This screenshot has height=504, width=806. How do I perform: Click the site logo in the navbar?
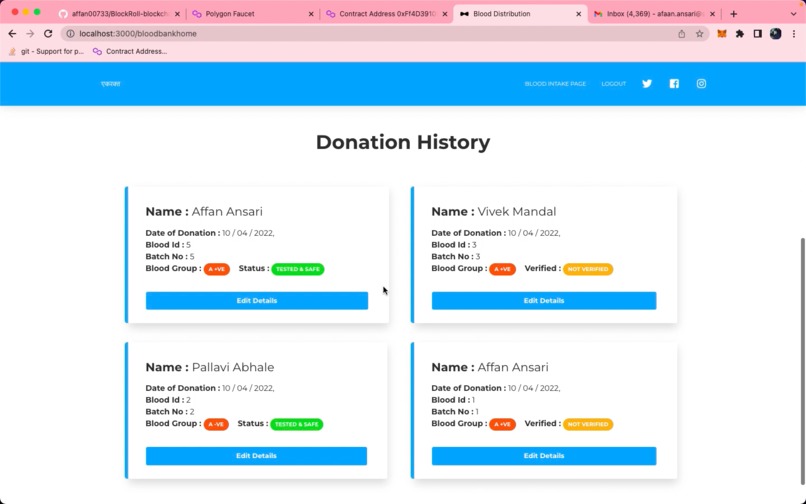click(x=111, y=84)
